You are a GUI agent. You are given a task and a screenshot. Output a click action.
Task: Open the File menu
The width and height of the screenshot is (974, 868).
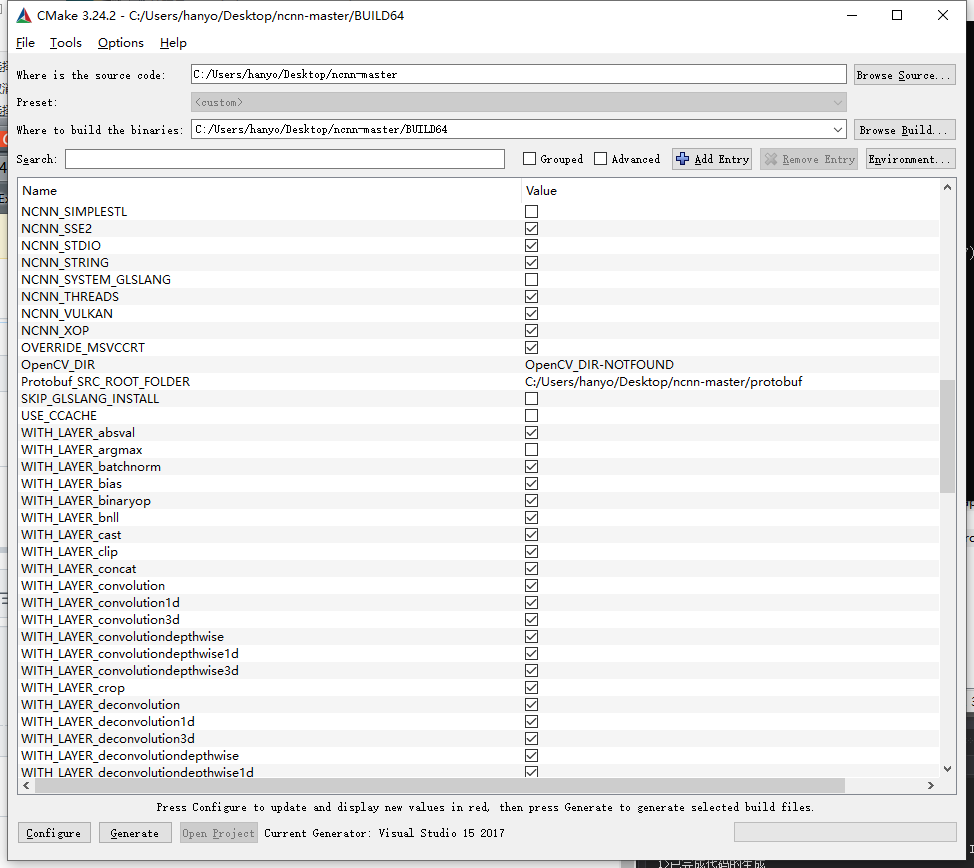(x=25, y=43)
